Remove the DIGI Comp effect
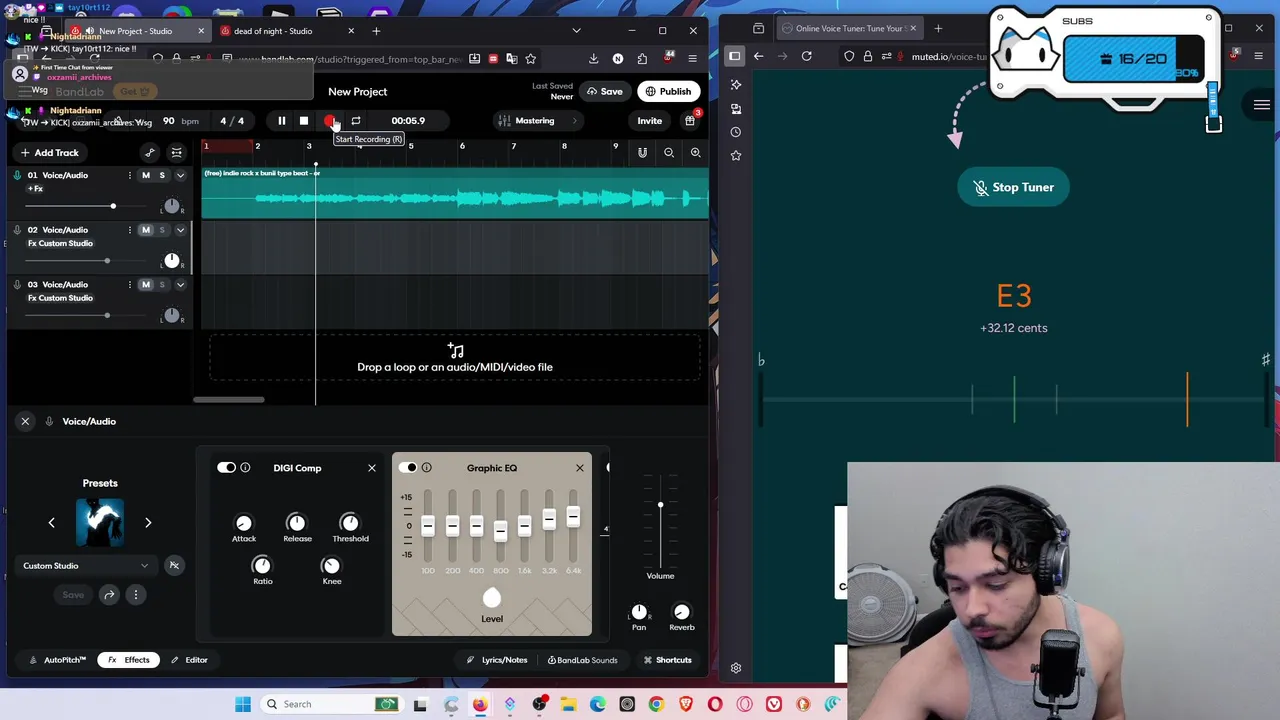Viewport: 1280px width, 720px height. [372, 468]
